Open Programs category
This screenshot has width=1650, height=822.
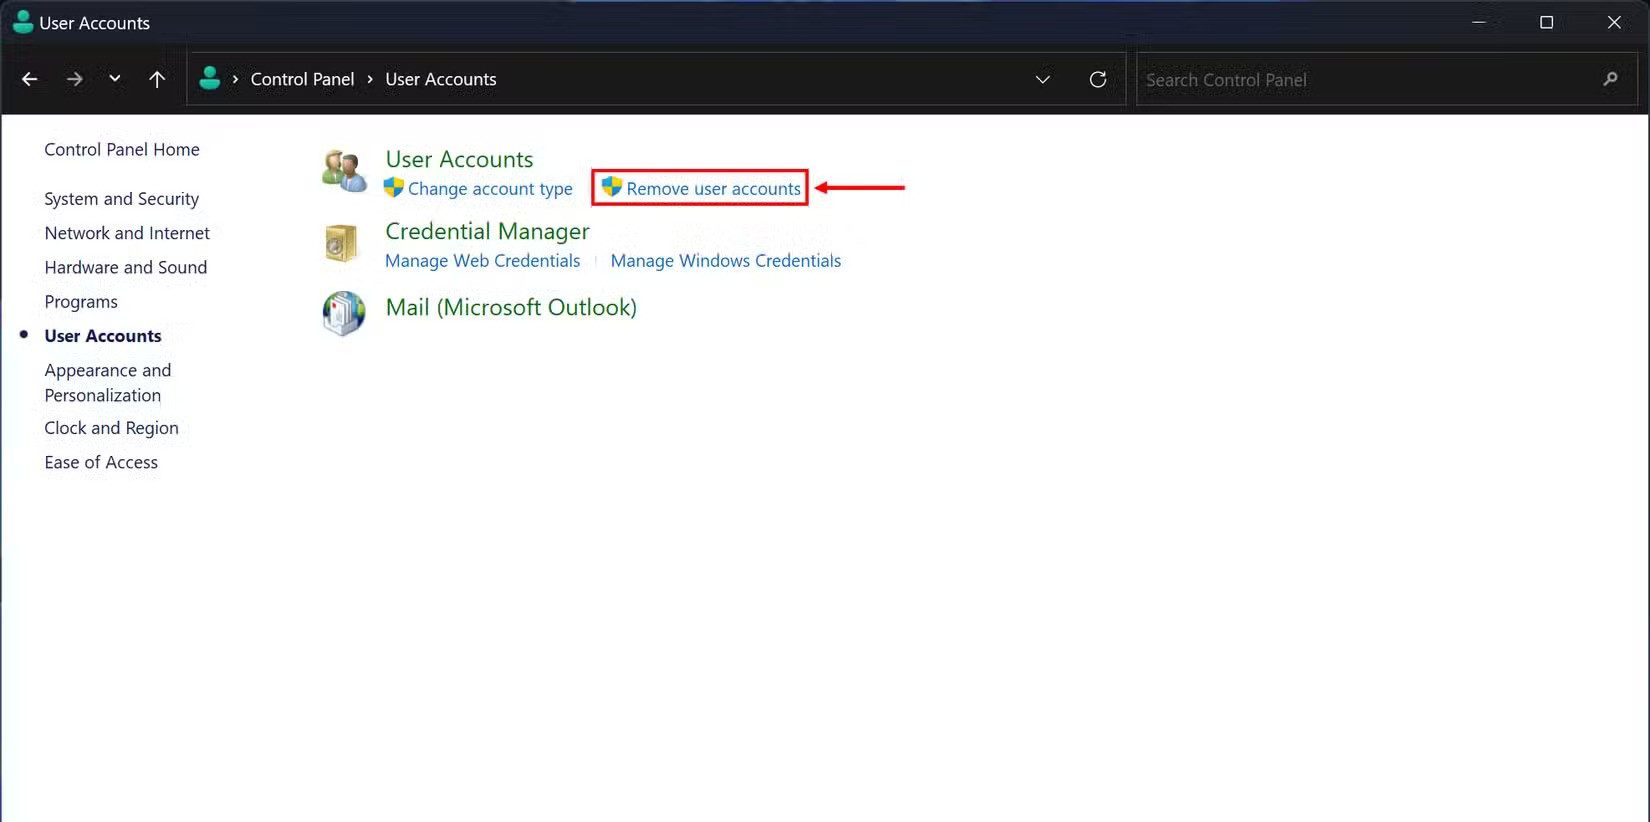coord(81,302)
